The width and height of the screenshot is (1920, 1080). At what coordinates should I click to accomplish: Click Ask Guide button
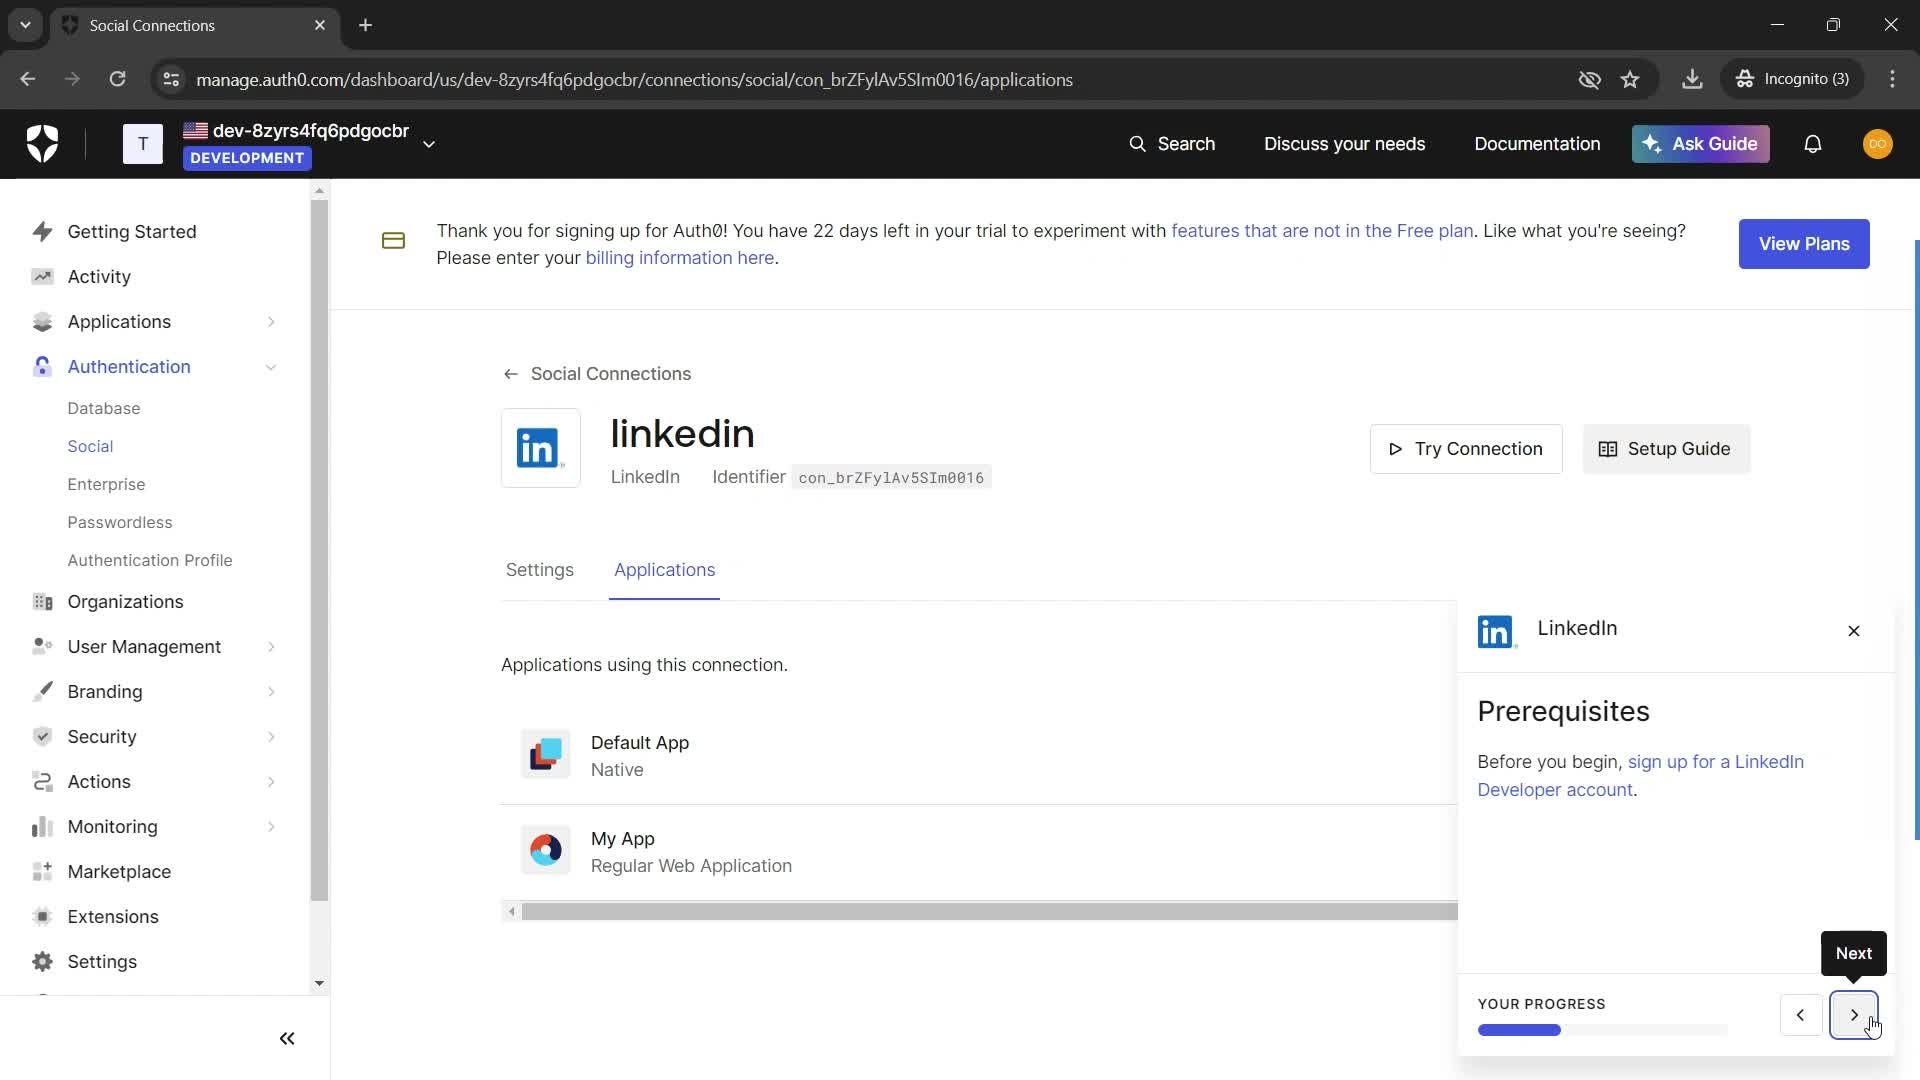click(x=1700, y=144)
